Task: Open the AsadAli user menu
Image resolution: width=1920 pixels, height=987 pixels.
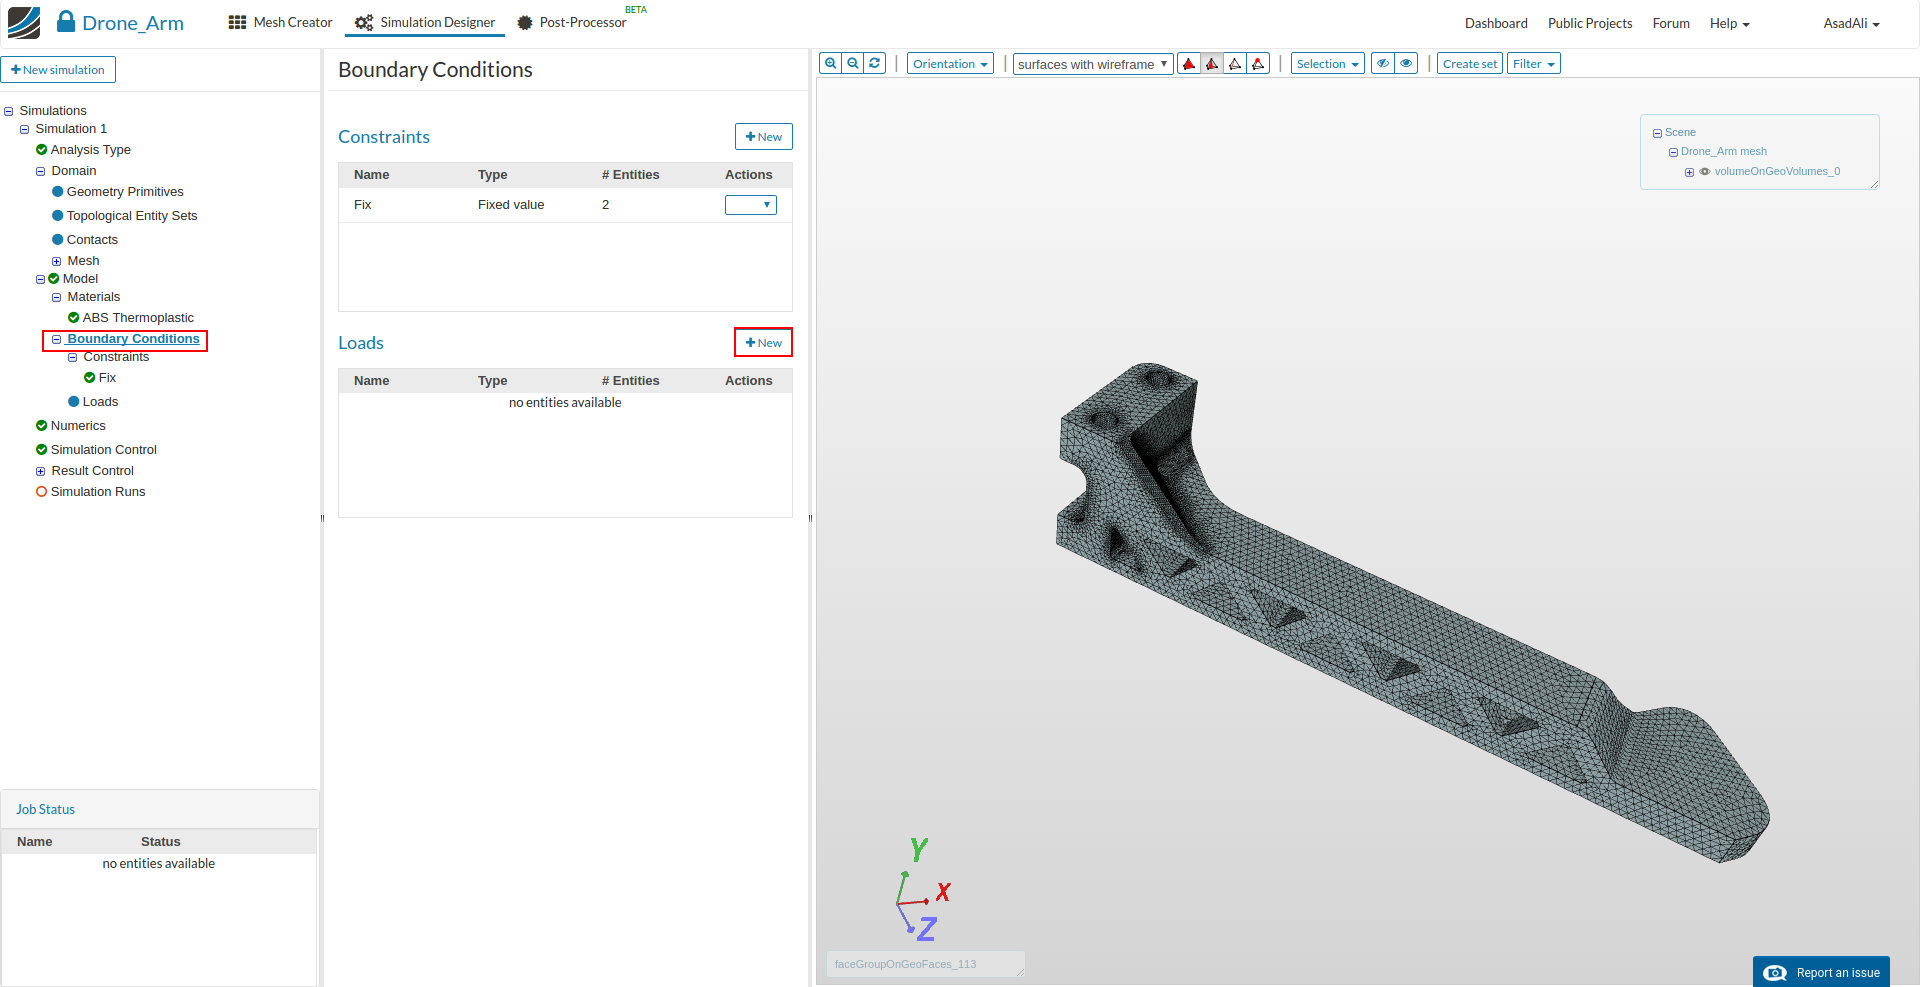Action: pos(1851,23)
